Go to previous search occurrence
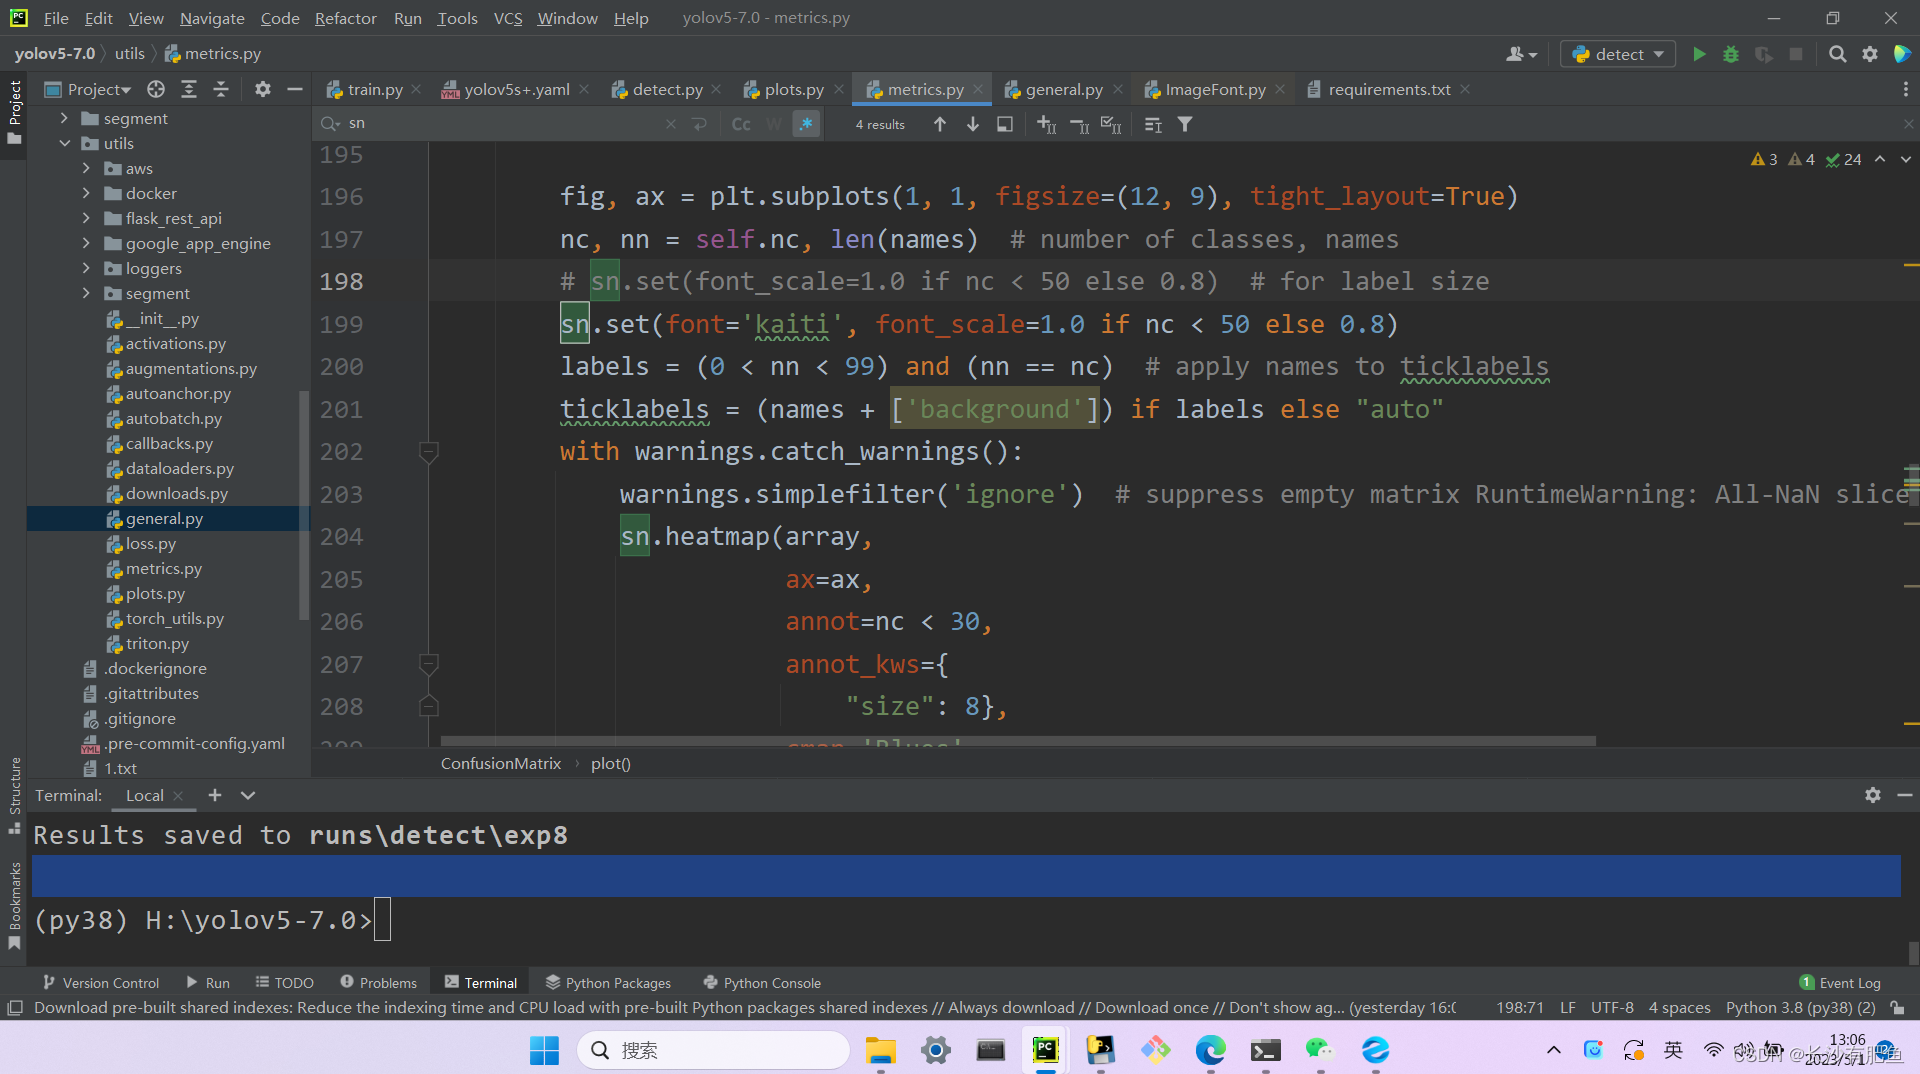This screenshot has width=1920, height=1074. point(940,124)
